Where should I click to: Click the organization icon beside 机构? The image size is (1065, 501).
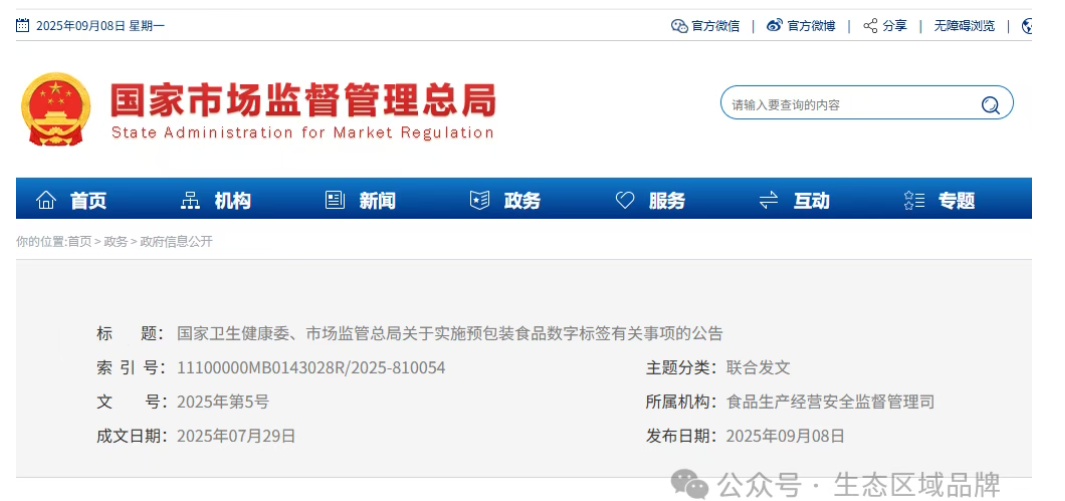click(x=190, y=201)
